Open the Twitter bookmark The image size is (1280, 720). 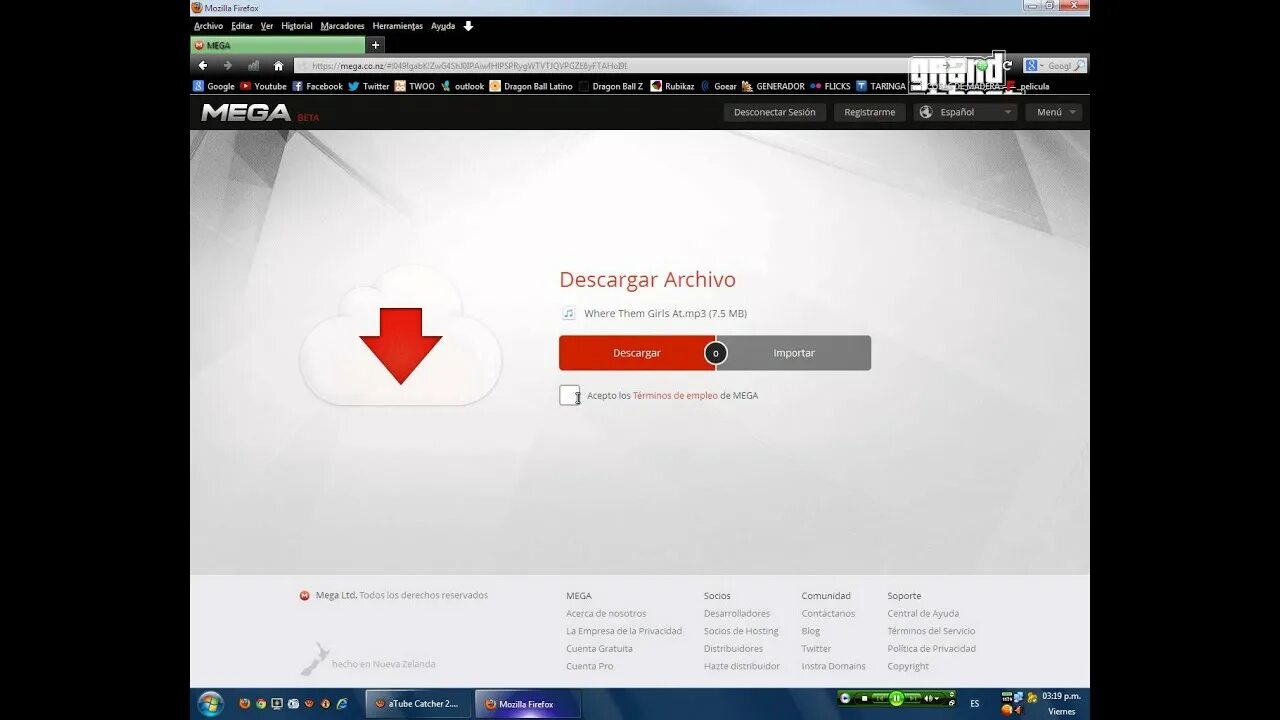point(369,86)
